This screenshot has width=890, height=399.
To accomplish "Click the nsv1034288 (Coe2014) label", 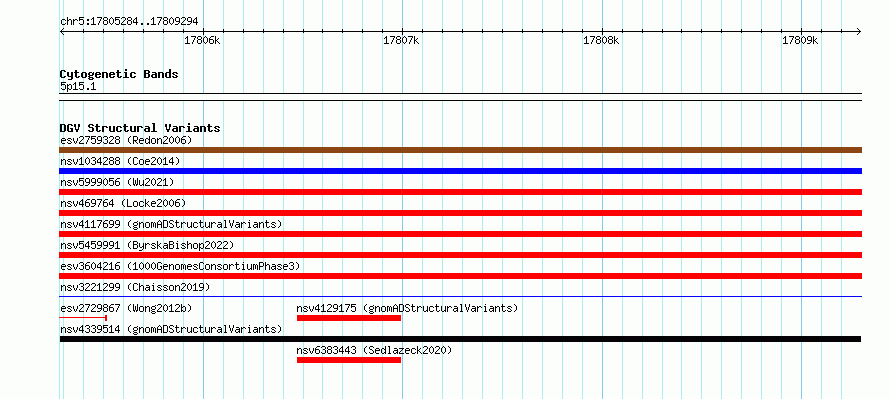I will point(120,161).
